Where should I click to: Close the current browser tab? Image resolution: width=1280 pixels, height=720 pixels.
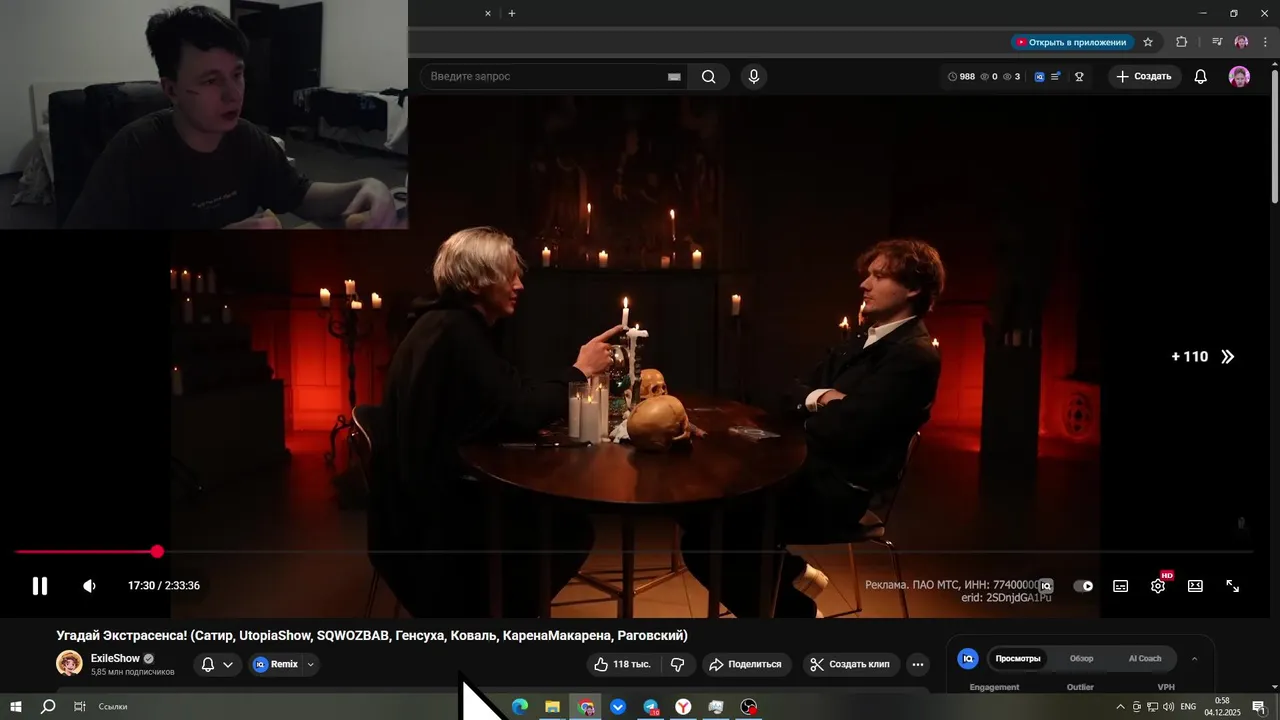click(x=488, y=13)
